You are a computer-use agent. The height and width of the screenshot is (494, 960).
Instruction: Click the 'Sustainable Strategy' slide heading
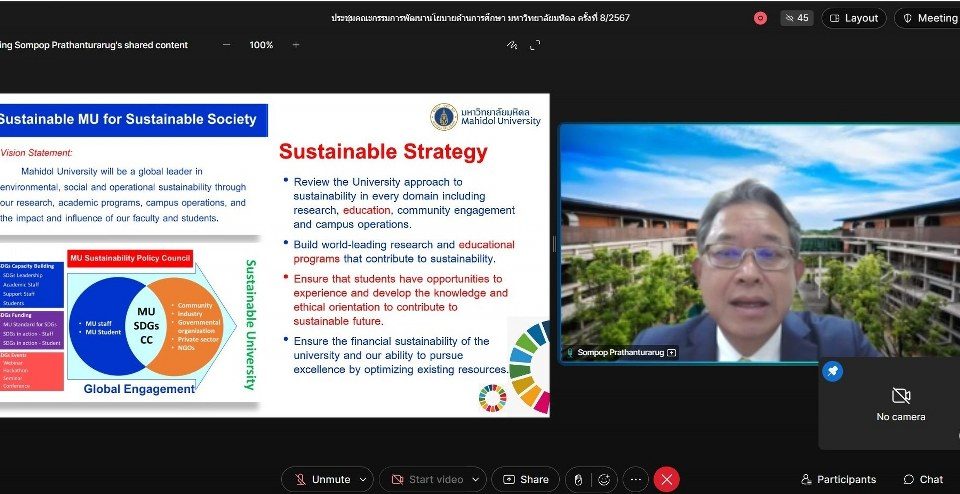click(x=383, y=152)
